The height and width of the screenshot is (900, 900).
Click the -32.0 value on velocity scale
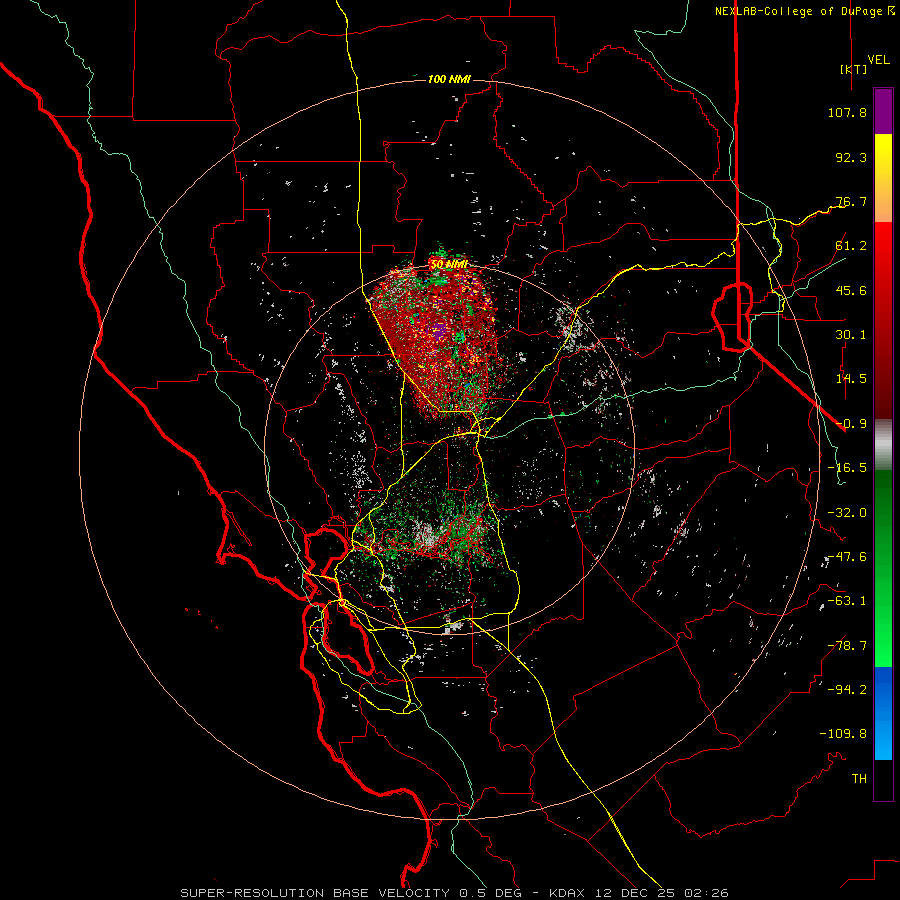coord(847,513)
